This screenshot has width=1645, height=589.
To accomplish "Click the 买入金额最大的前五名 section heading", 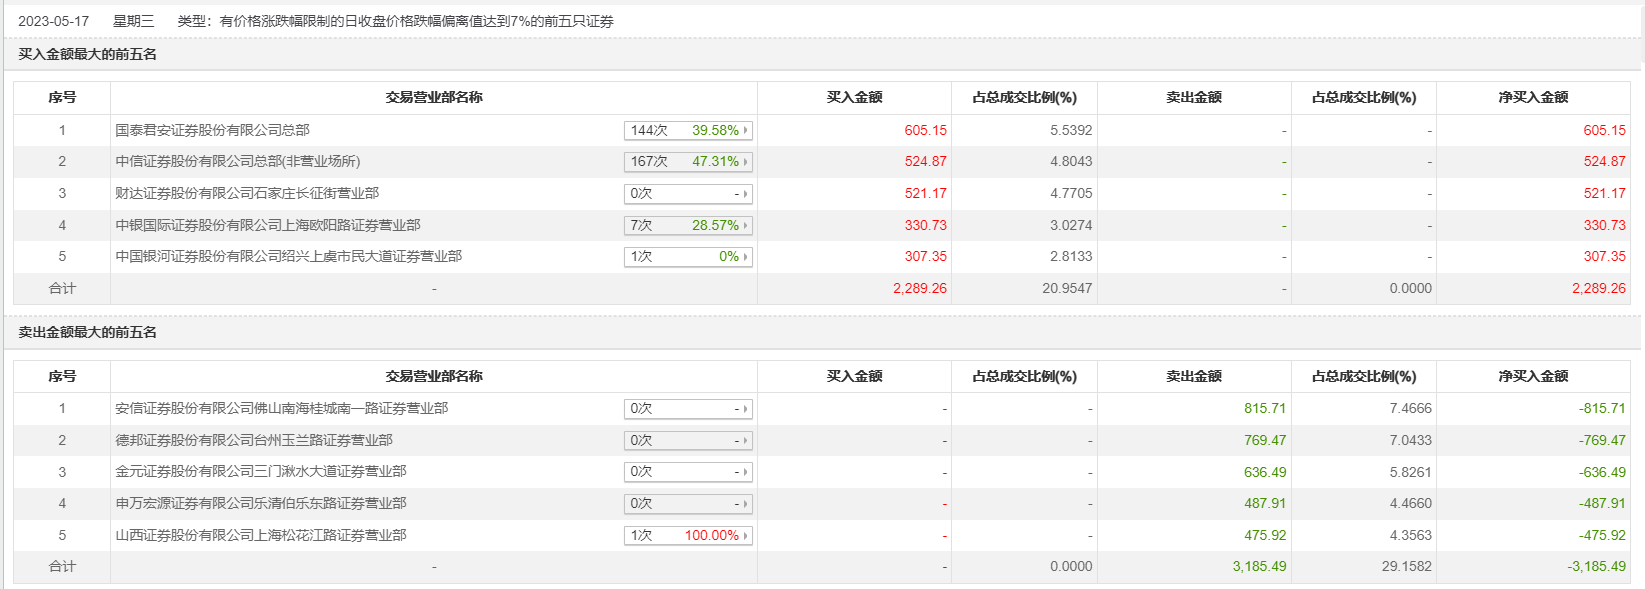I will [x=87, y=54].
